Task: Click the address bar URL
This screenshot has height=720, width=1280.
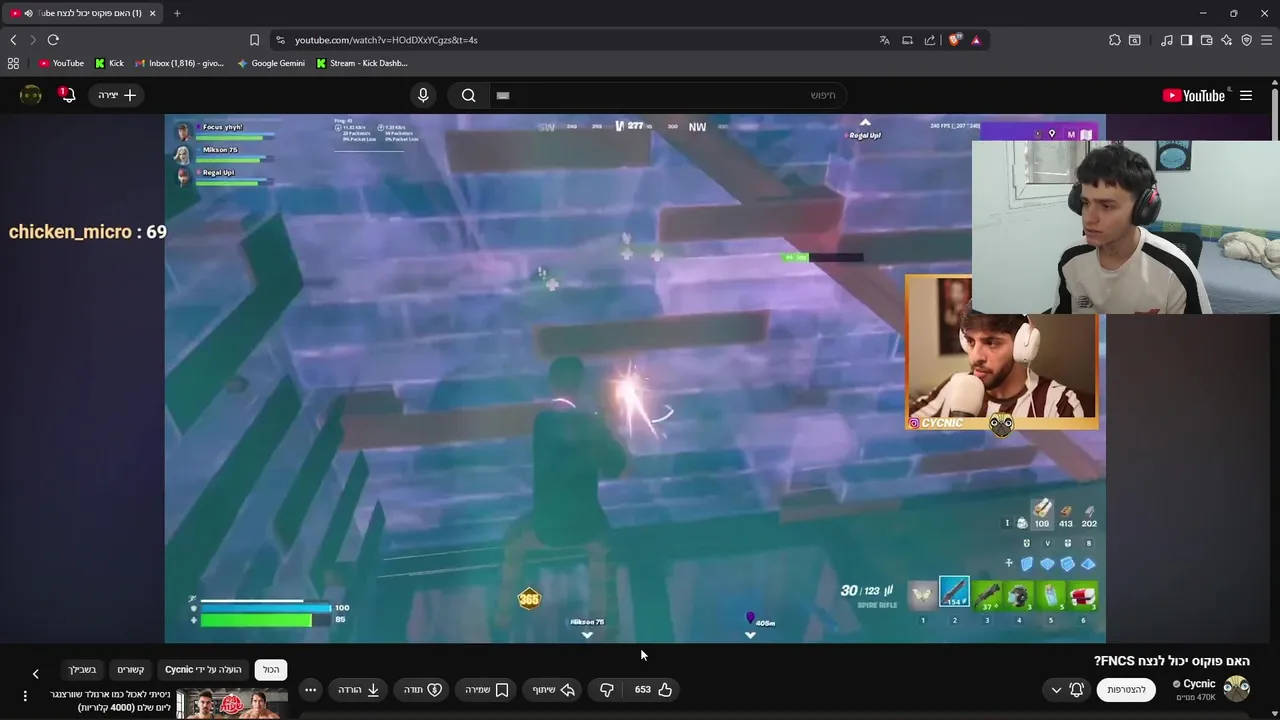Action: (386, 40)
